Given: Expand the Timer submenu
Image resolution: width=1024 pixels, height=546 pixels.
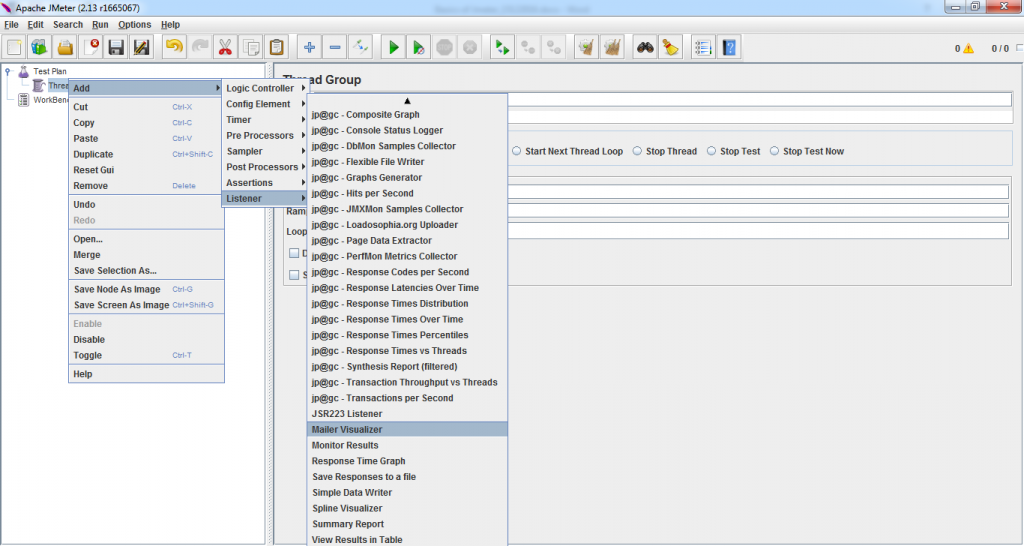Looking at the screenshot, I should (264, 120).
